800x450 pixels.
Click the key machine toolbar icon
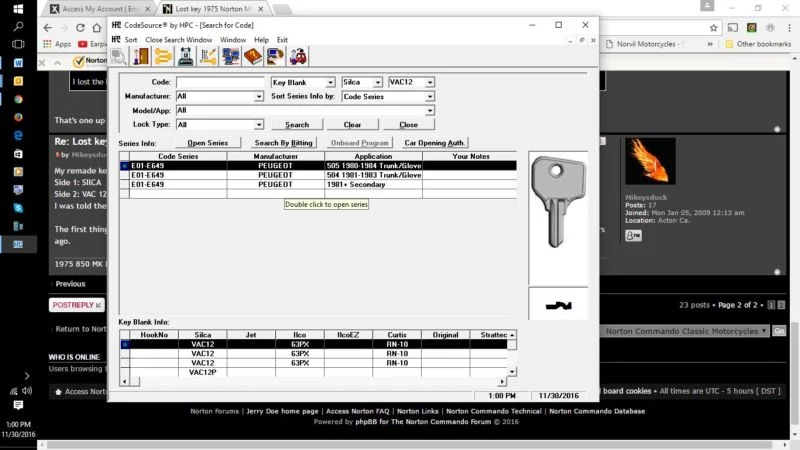tap(186, 56)
